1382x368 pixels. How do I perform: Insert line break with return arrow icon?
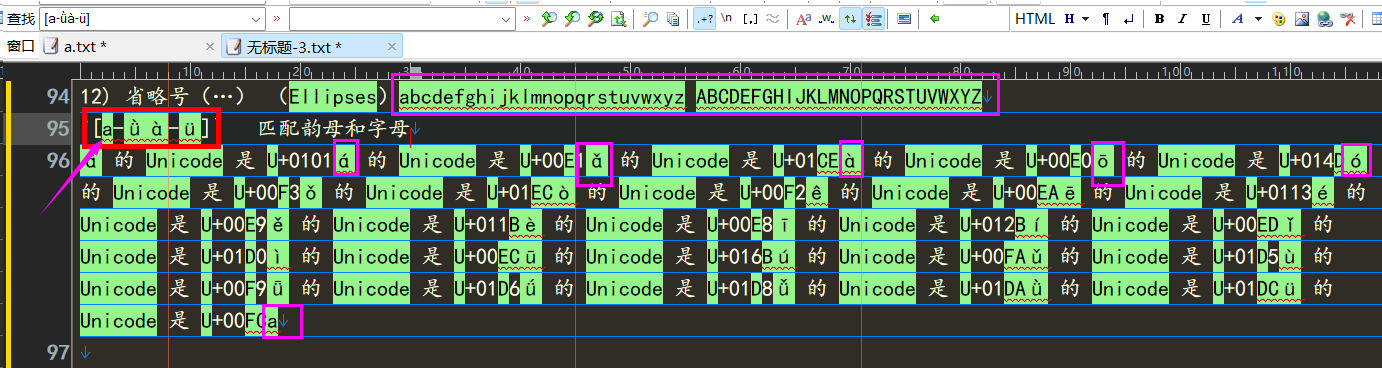[1128, 18]
